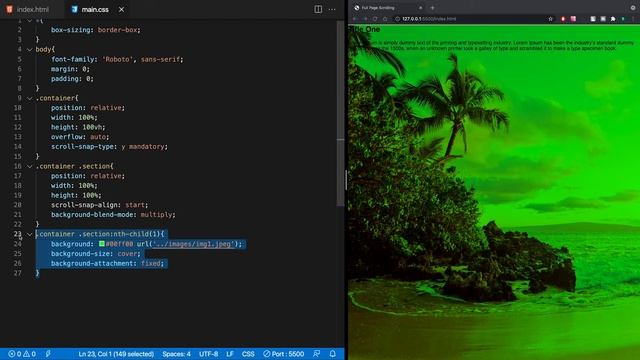Click the pink extension icon in browser toolbar

[x=573, y=19]
